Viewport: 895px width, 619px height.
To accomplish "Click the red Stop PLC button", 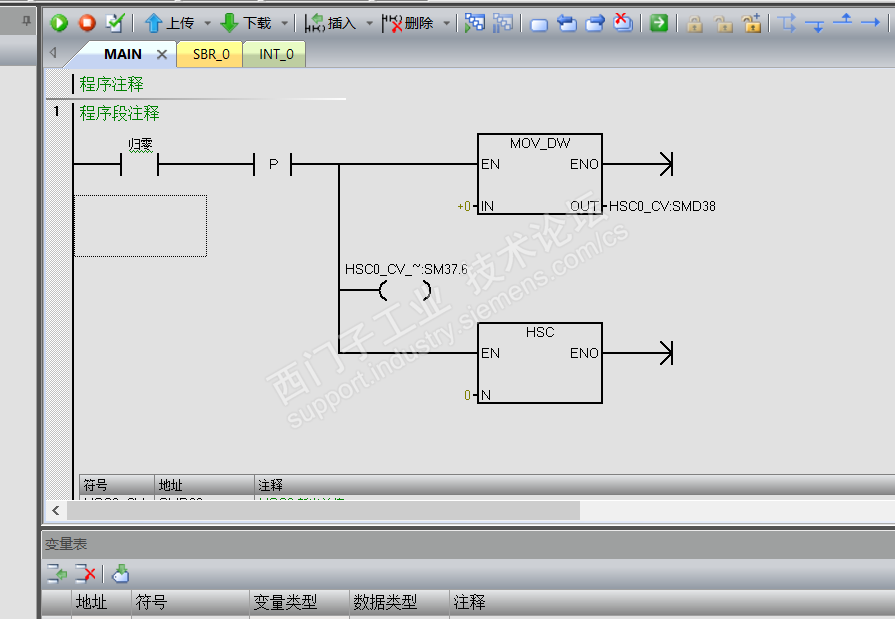I will pyautogui.click(x=87, y=23).
